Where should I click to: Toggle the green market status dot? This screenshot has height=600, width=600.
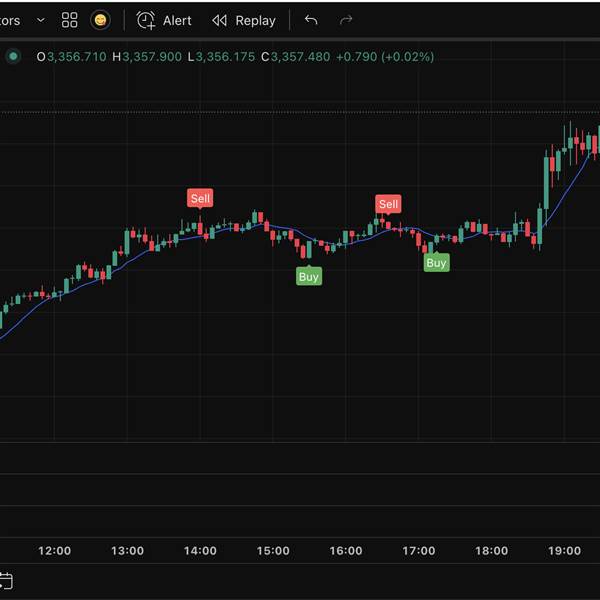[13, 57]
